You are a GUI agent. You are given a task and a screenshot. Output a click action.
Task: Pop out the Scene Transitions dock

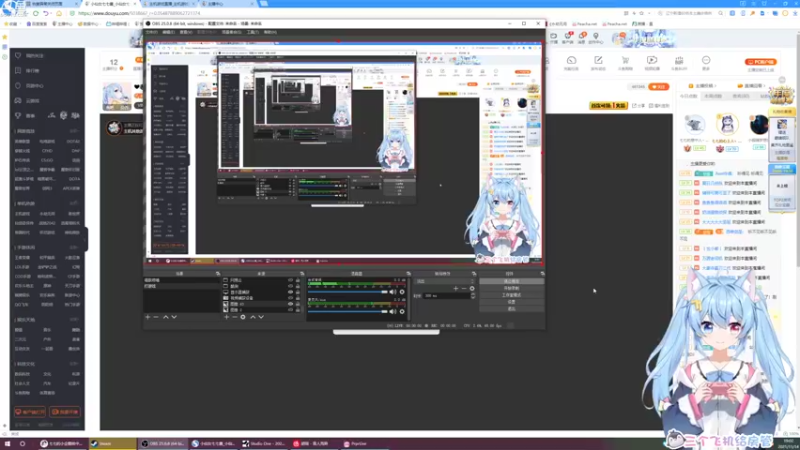click(474, 274)
